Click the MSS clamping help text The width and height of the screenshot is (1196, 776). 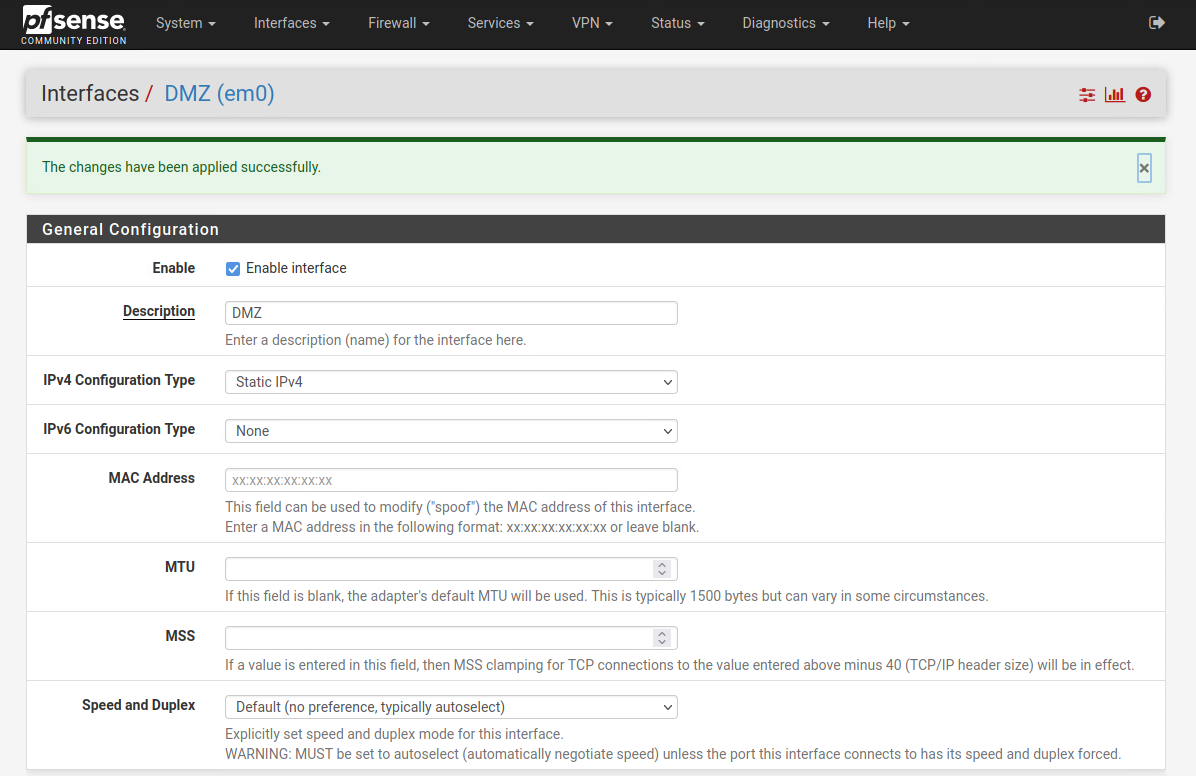(680, 665)
